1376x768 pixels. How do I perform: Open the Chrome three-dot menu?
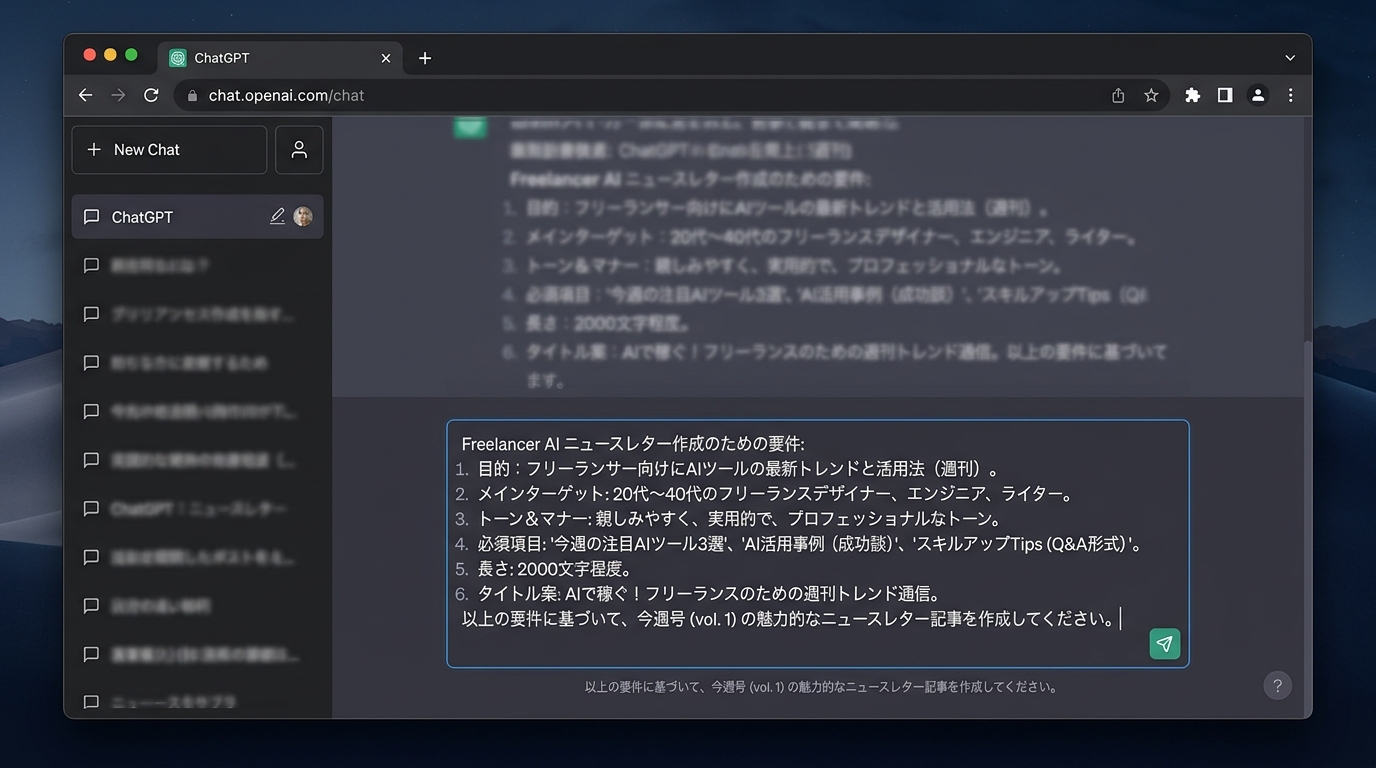(1291, 95)
